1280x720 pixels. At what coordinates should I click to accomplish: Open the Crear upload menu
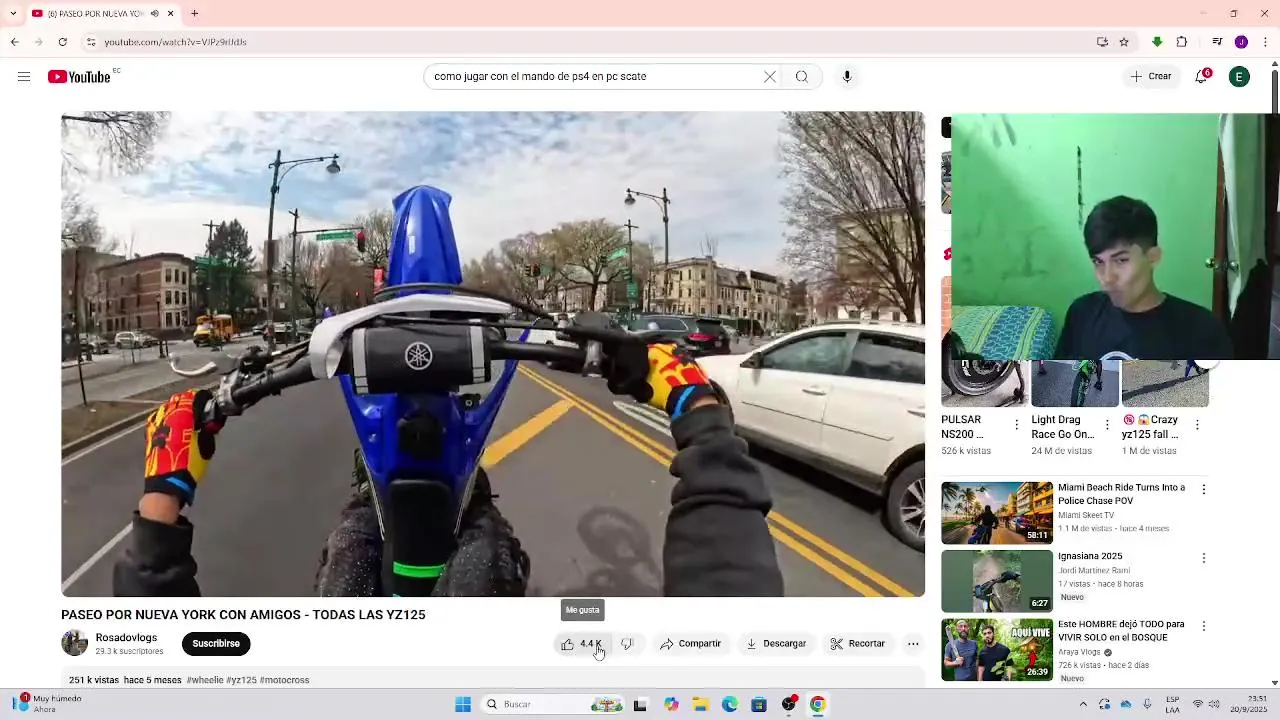(x=1151, y=77)
